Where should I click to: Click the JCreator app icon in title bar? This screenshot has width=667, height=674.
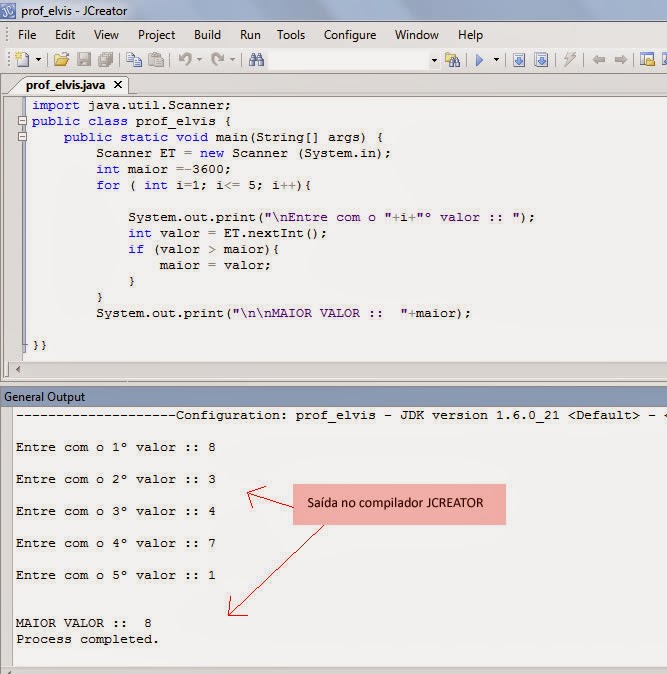coord(8,11)
